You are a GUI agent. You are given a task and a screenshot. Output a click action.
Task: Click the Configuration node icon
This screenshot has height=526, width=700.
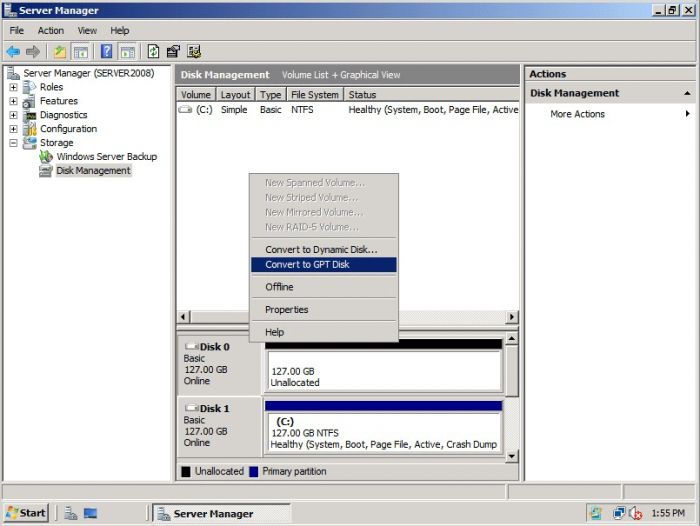click(29, 129)
